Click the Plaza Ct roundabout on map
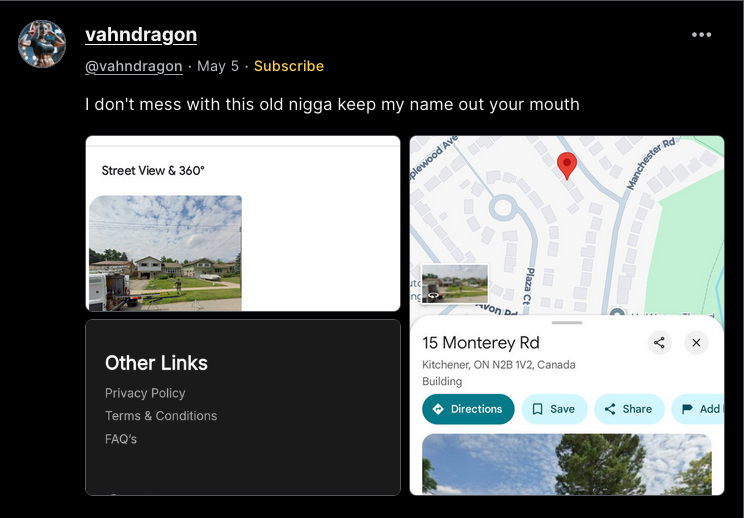The width and height of the screenshot is (744, 518). click(502, 208)
